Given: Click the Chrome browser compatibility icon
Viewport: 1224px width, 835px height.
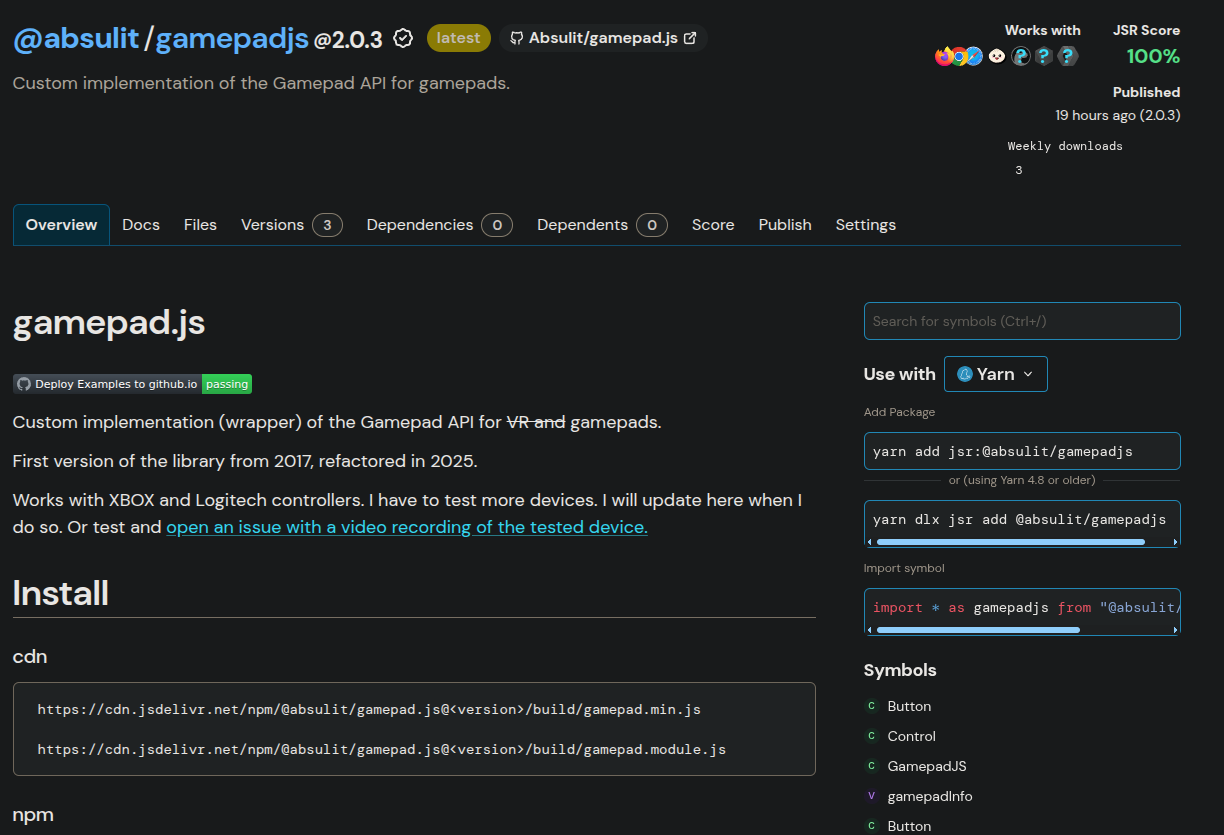Looking at the screenshot, I should (958, 56).
